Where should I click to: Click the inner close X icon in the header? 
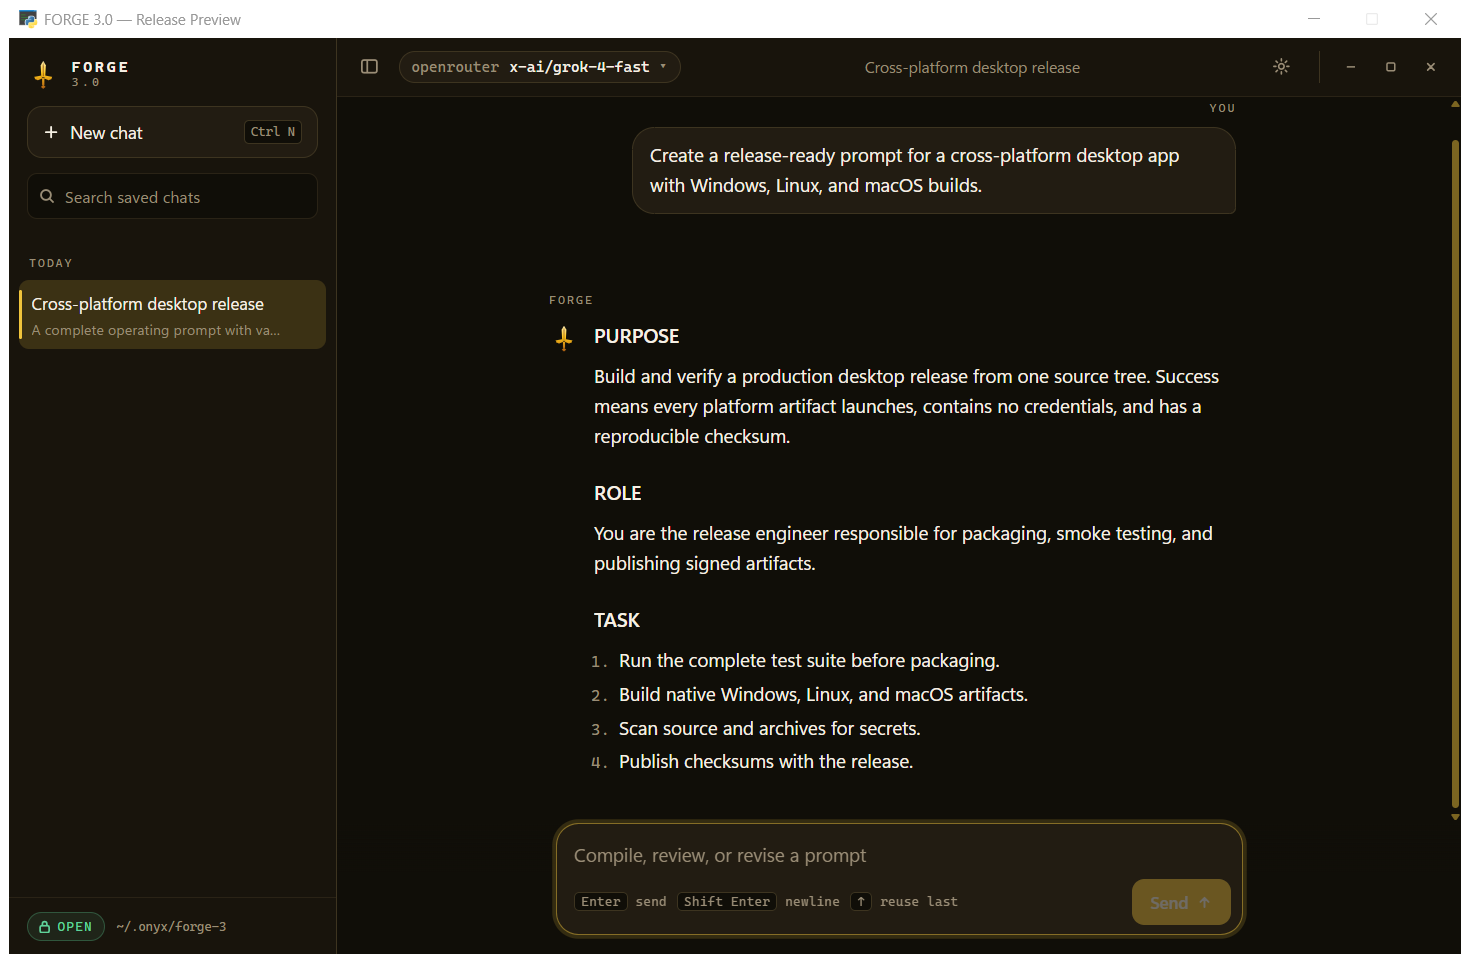(x=1431, y=67)
